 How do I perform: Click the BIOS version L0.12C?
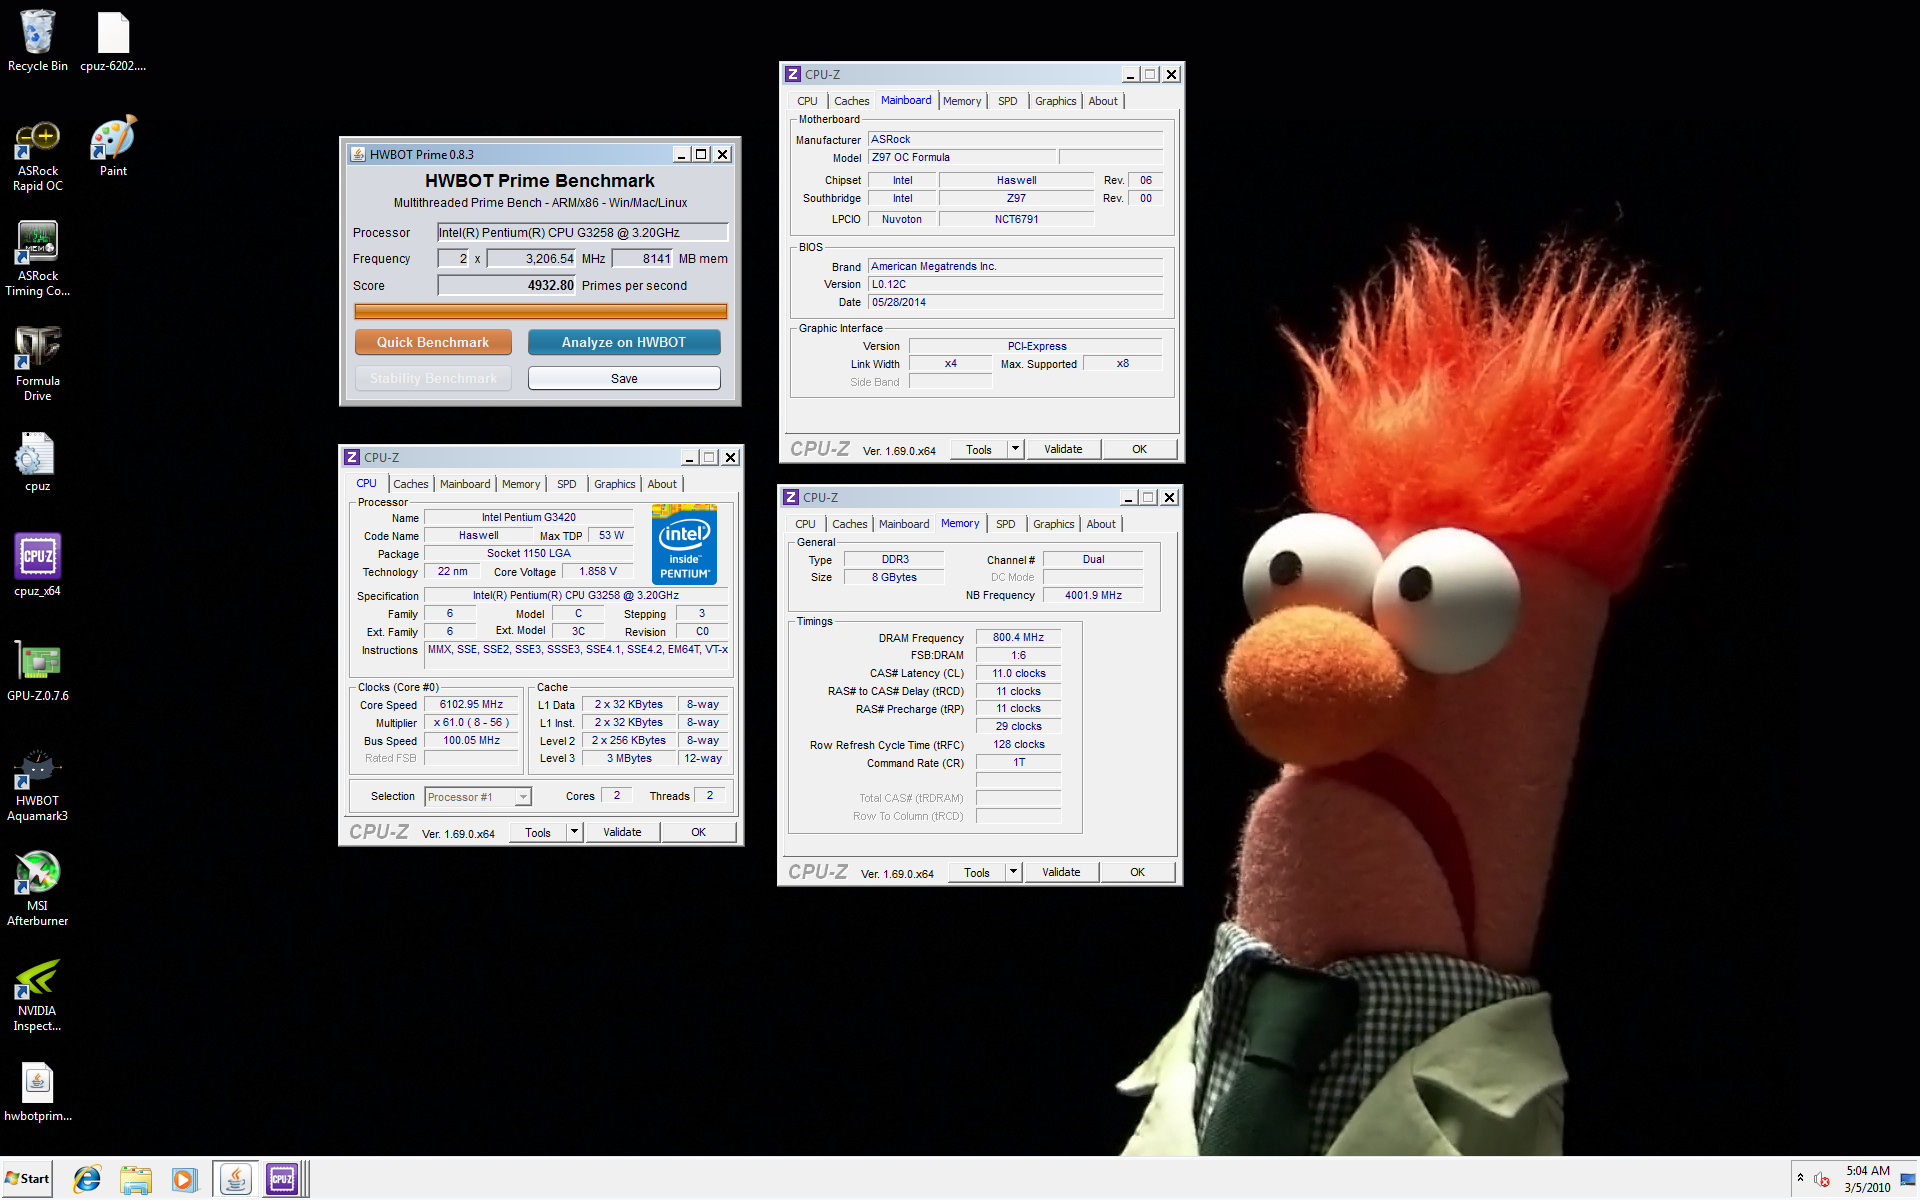[x=1015, y=284]
